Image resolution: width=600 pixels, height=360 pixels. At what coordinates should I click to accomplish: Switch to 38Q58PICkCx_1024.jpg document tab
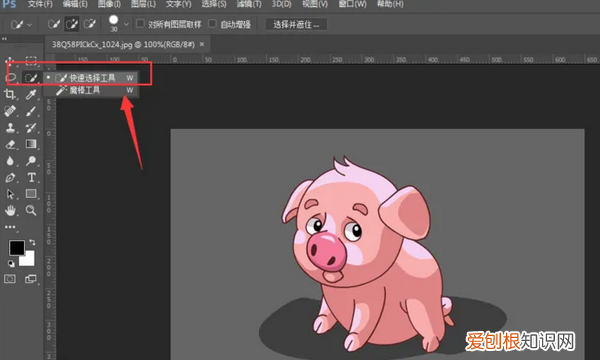click(123, 45)
